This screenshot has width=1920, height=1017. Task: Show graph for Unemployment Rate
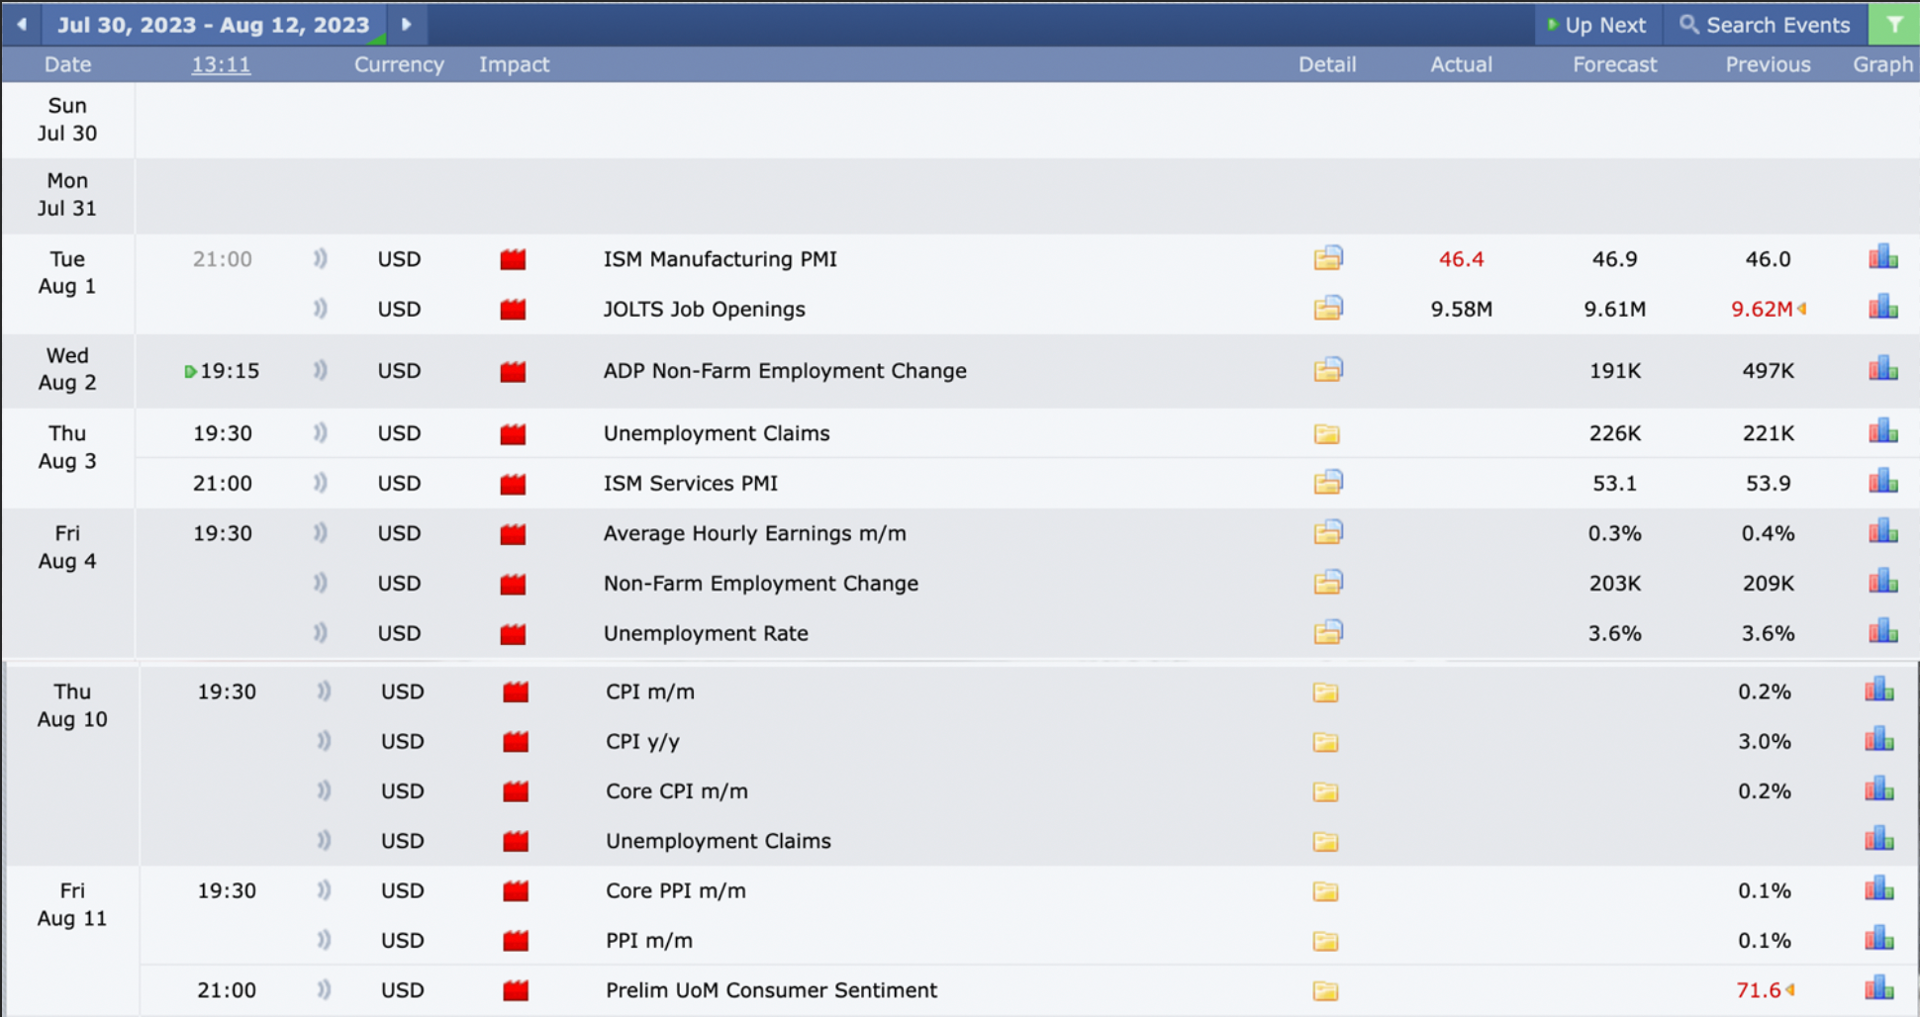point(1883,631)
